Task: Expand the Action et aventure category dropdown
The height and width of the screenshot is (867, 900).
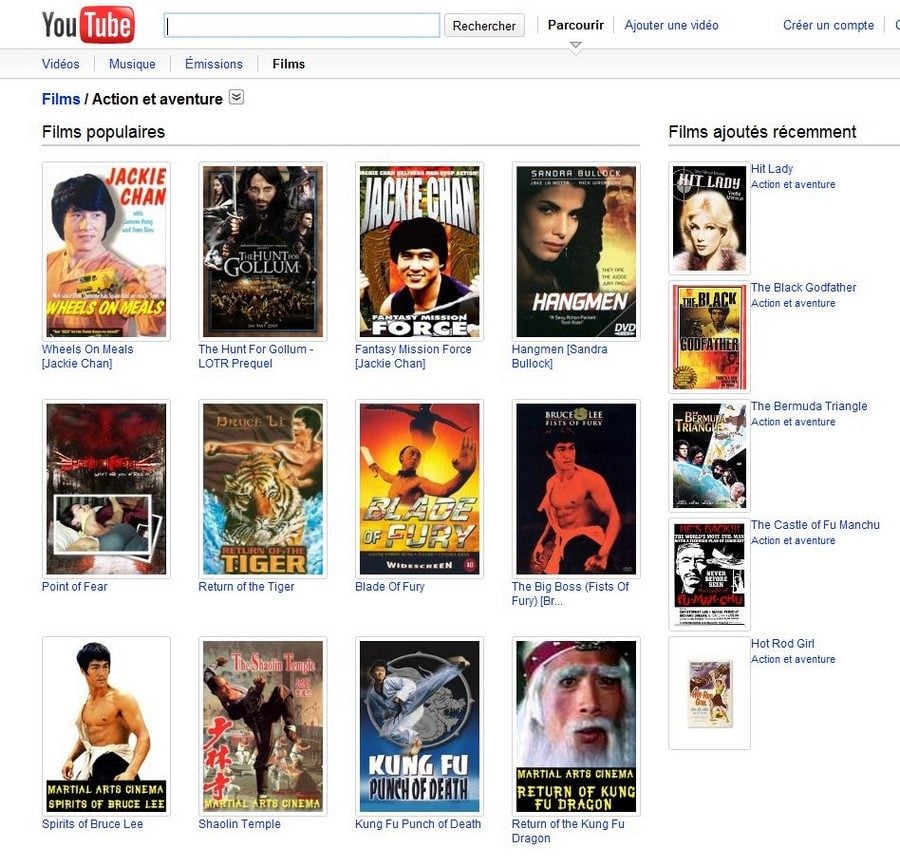Action: pyautogui.click(x=236, y=97)
